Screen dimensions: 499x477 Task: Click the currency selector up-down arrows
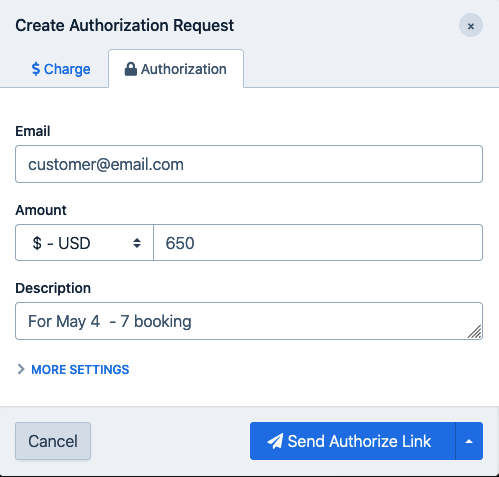point(137,243)
